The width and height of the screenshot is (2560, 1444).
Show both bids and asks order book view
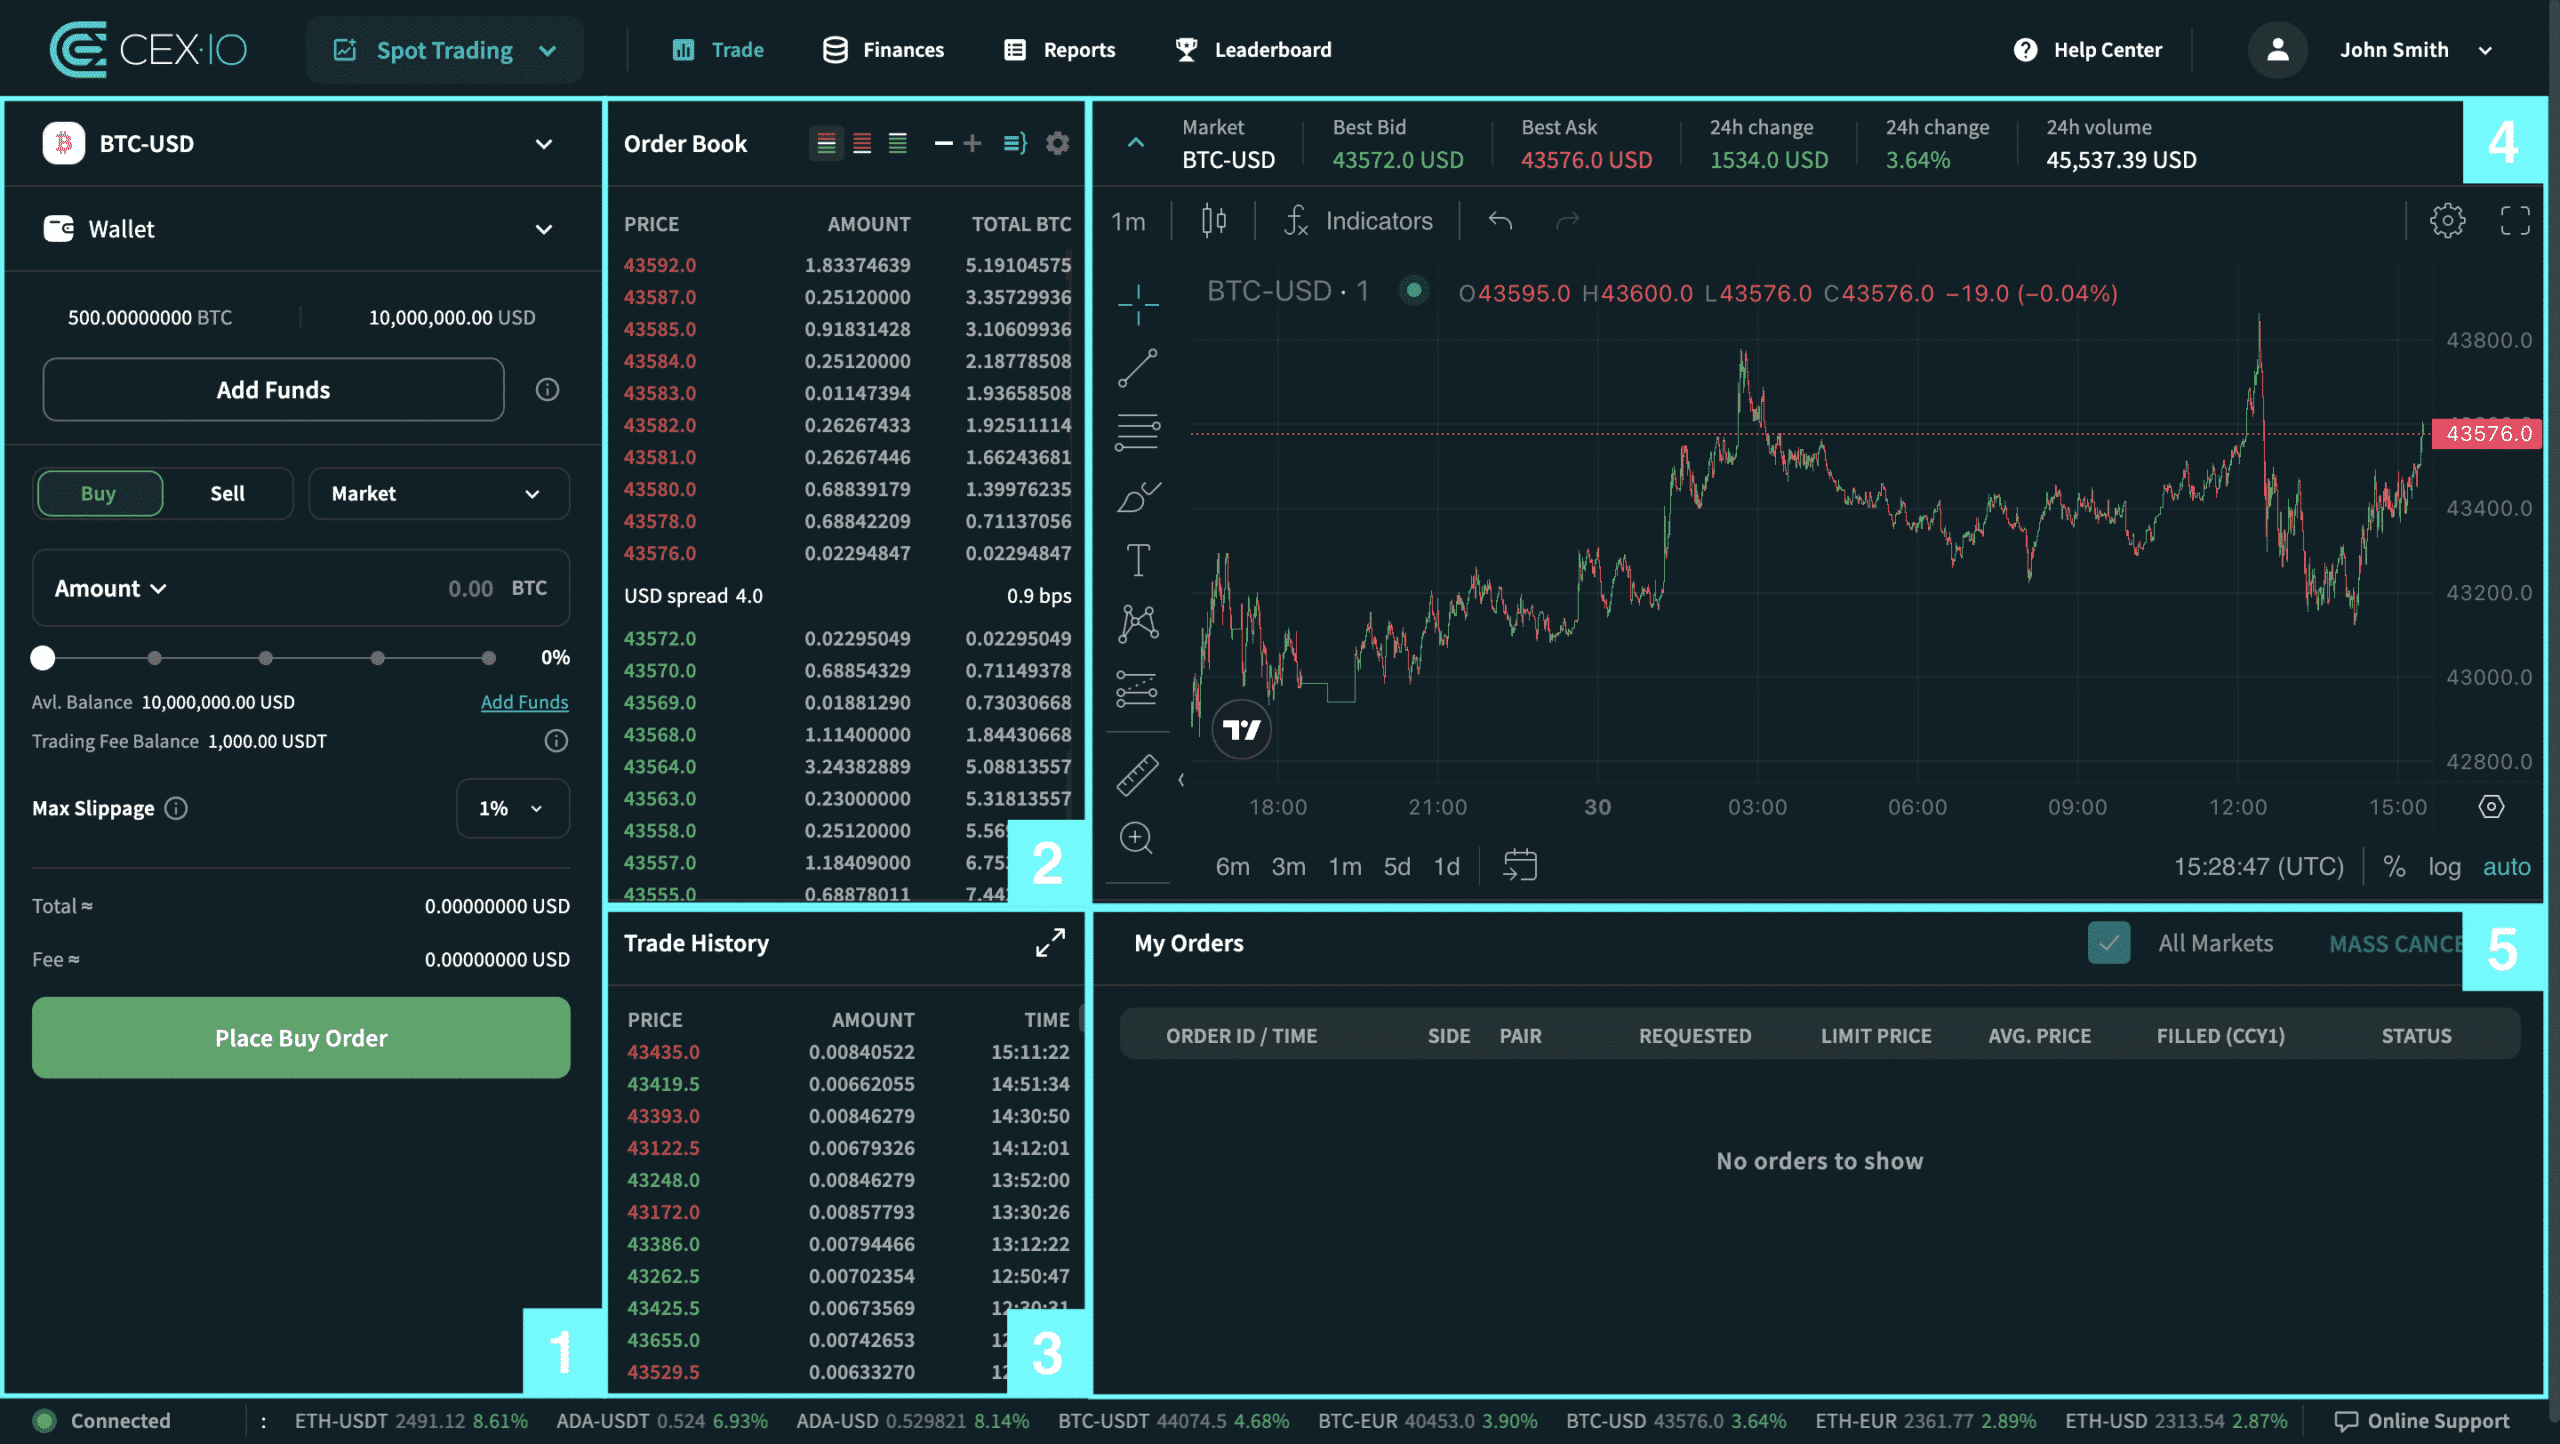826,143
